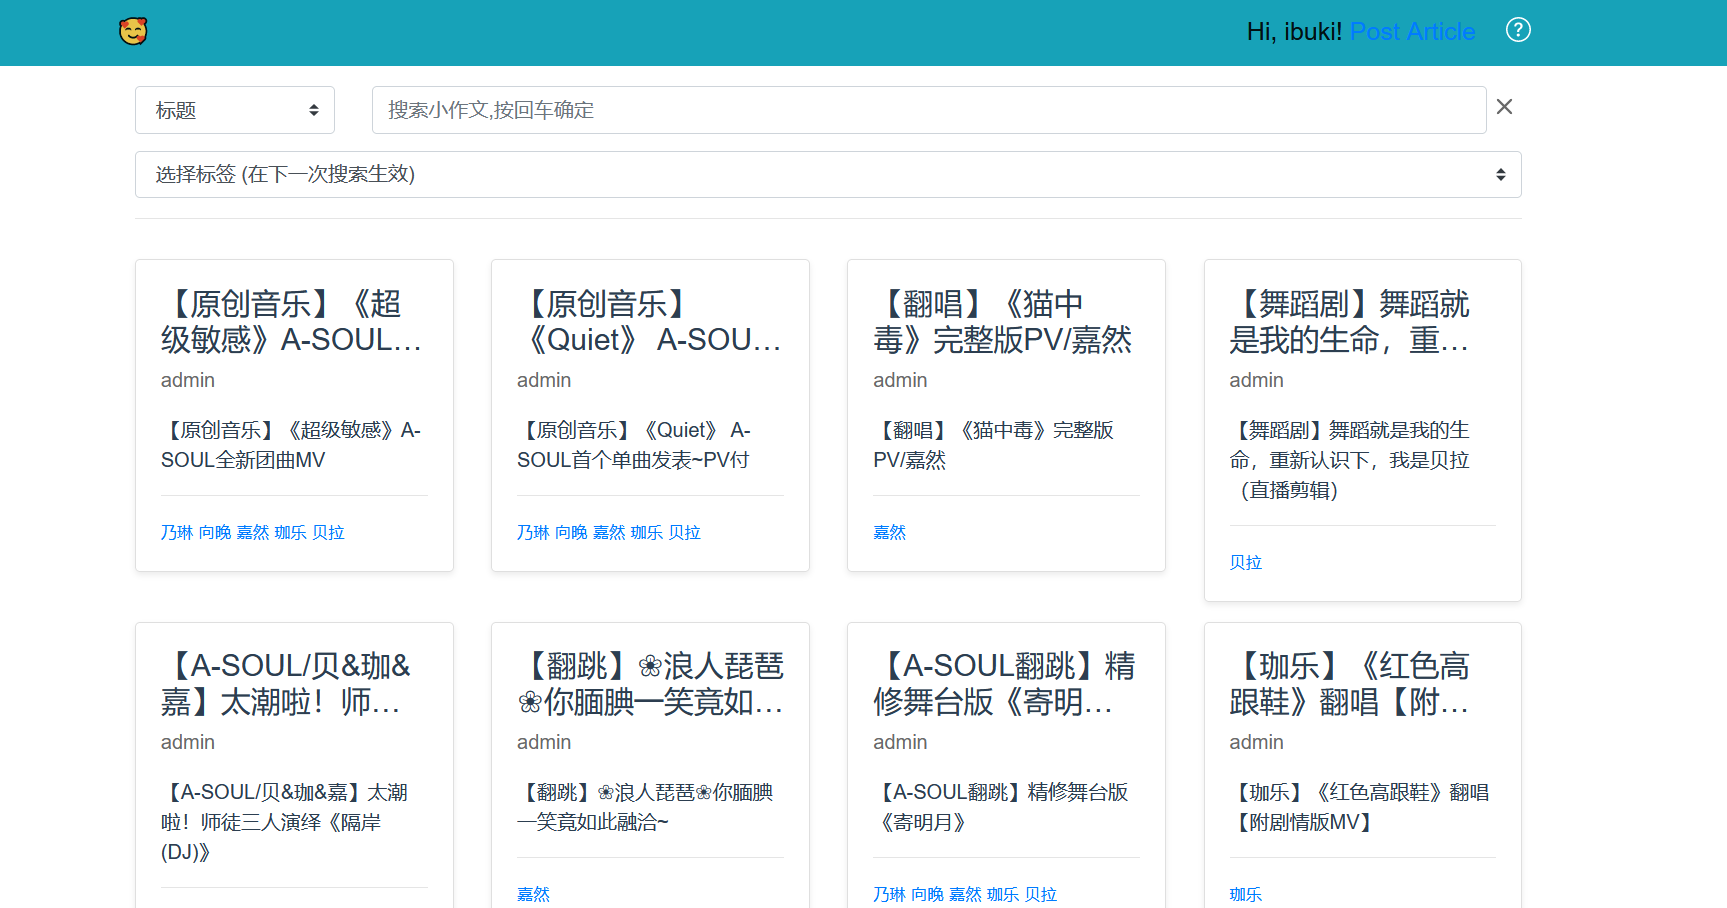Clear the search with the X icon

[x=1503, y=107]
